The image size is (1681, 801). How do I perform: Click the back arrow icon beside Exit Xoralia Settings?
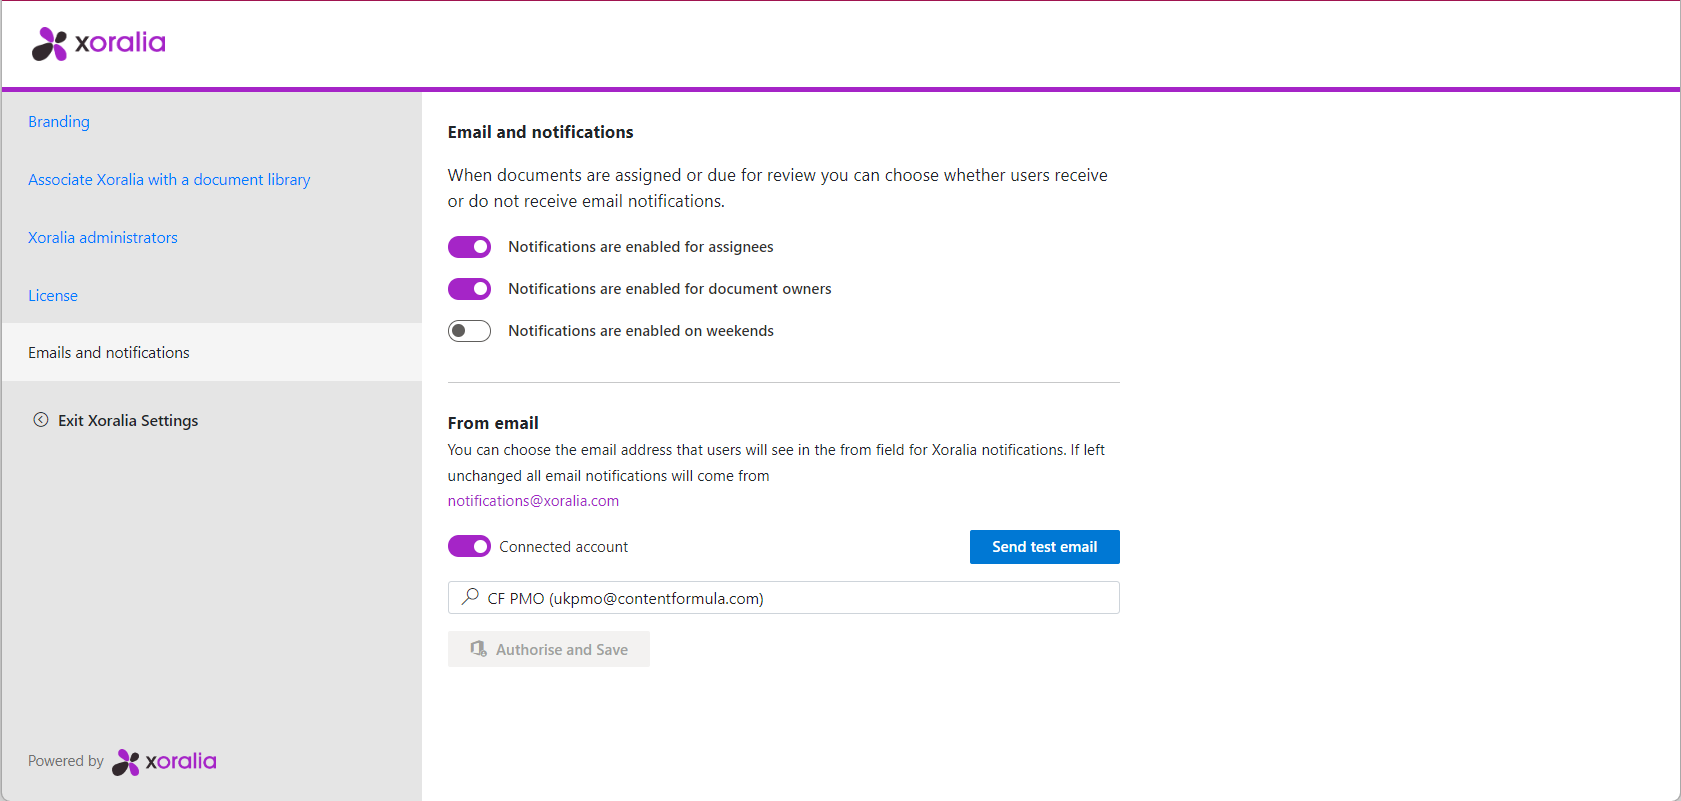(x=41, y=420)
